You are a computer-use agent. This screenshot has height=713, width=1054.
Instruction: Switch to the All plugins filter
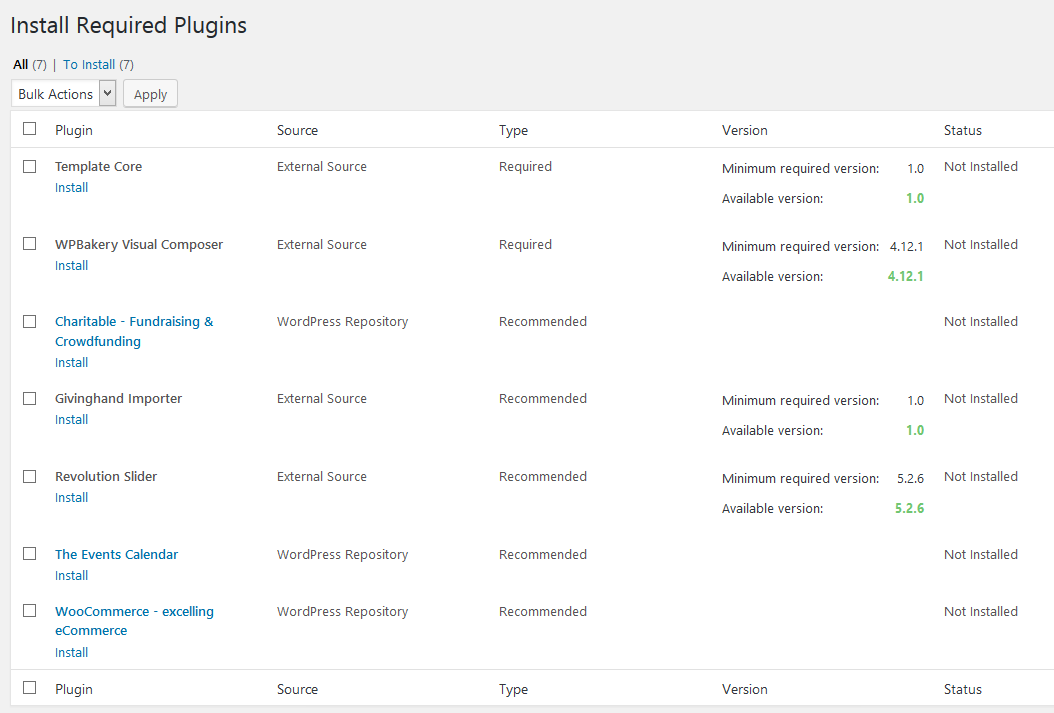click(20, 64)
